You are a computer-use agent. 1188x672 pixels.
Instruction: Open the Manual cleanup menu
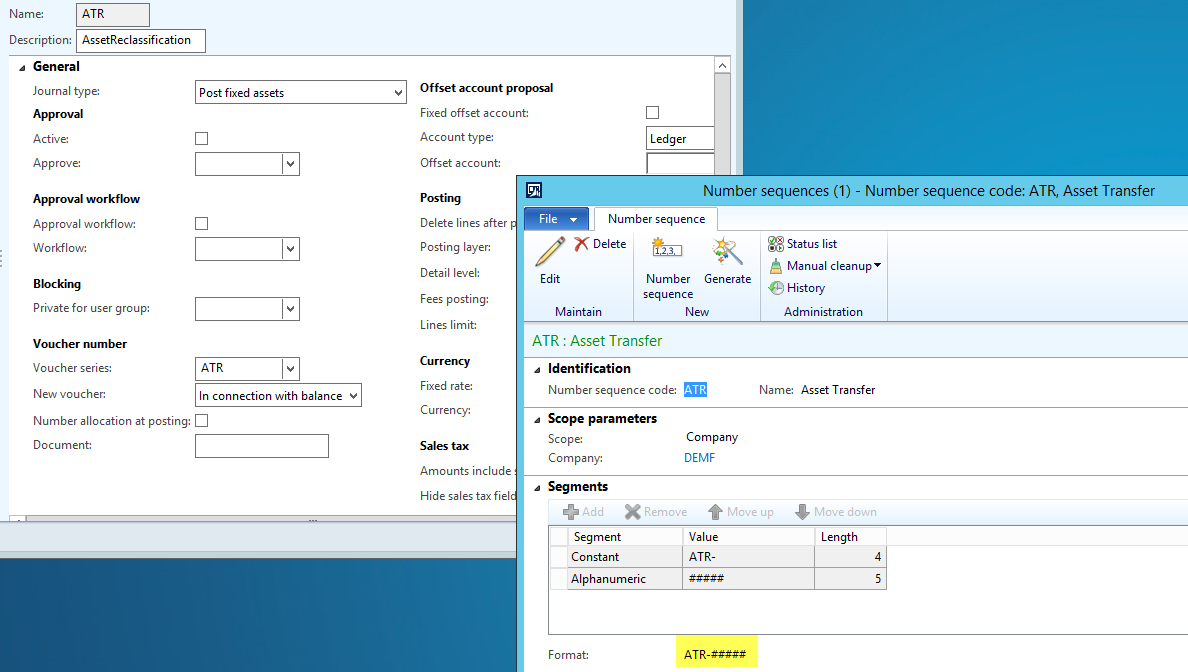825,266
